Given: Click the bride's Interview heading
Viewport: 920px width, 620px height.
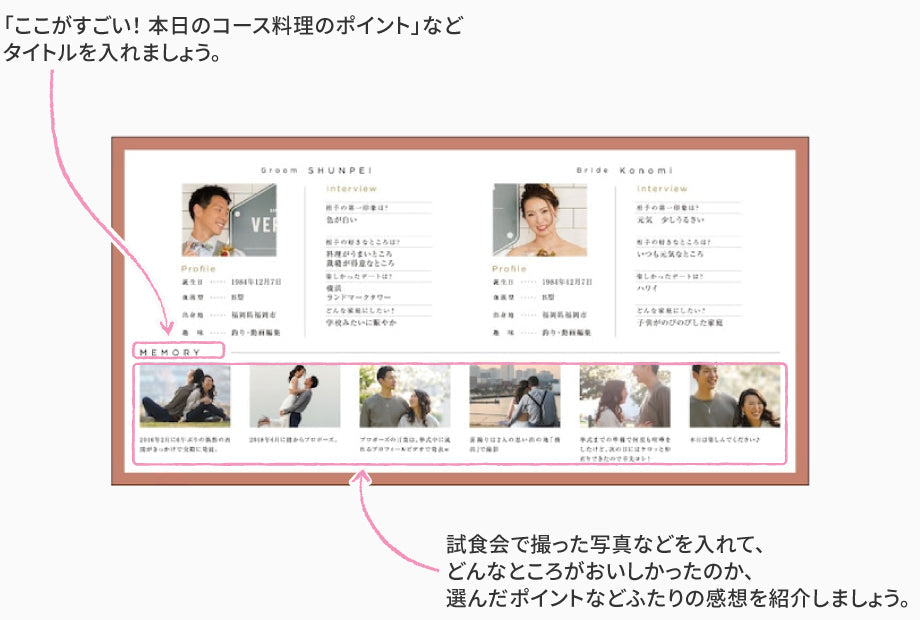Looking at the screenshot, I should click(x=663, y=188).
